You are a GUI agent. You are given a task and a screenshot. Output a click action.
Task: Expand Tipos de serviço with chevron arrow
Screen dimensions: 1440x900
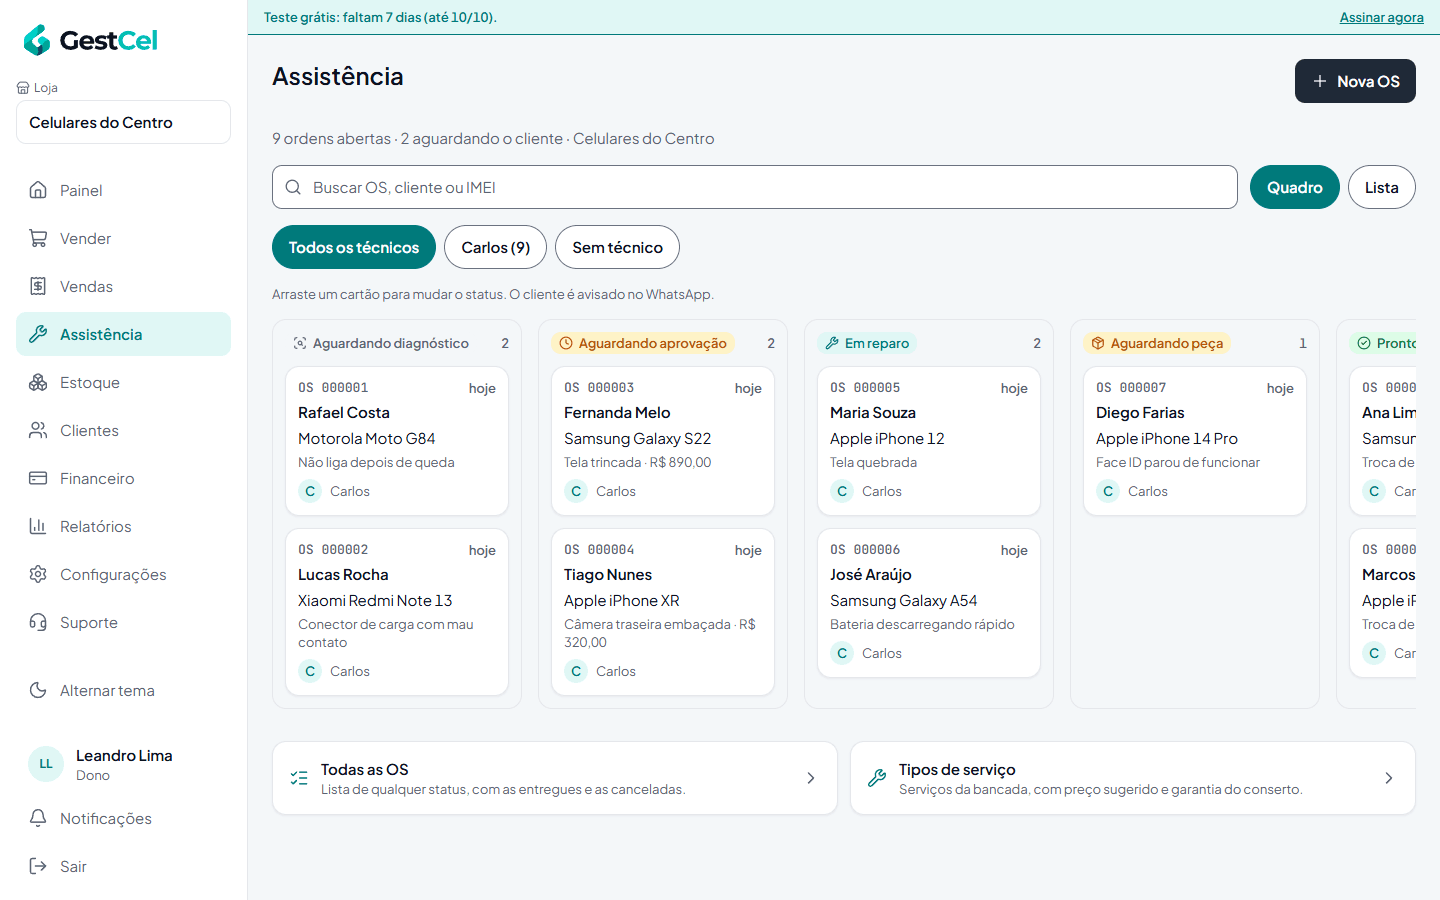pyautogui.click(x=1389, y=778)
